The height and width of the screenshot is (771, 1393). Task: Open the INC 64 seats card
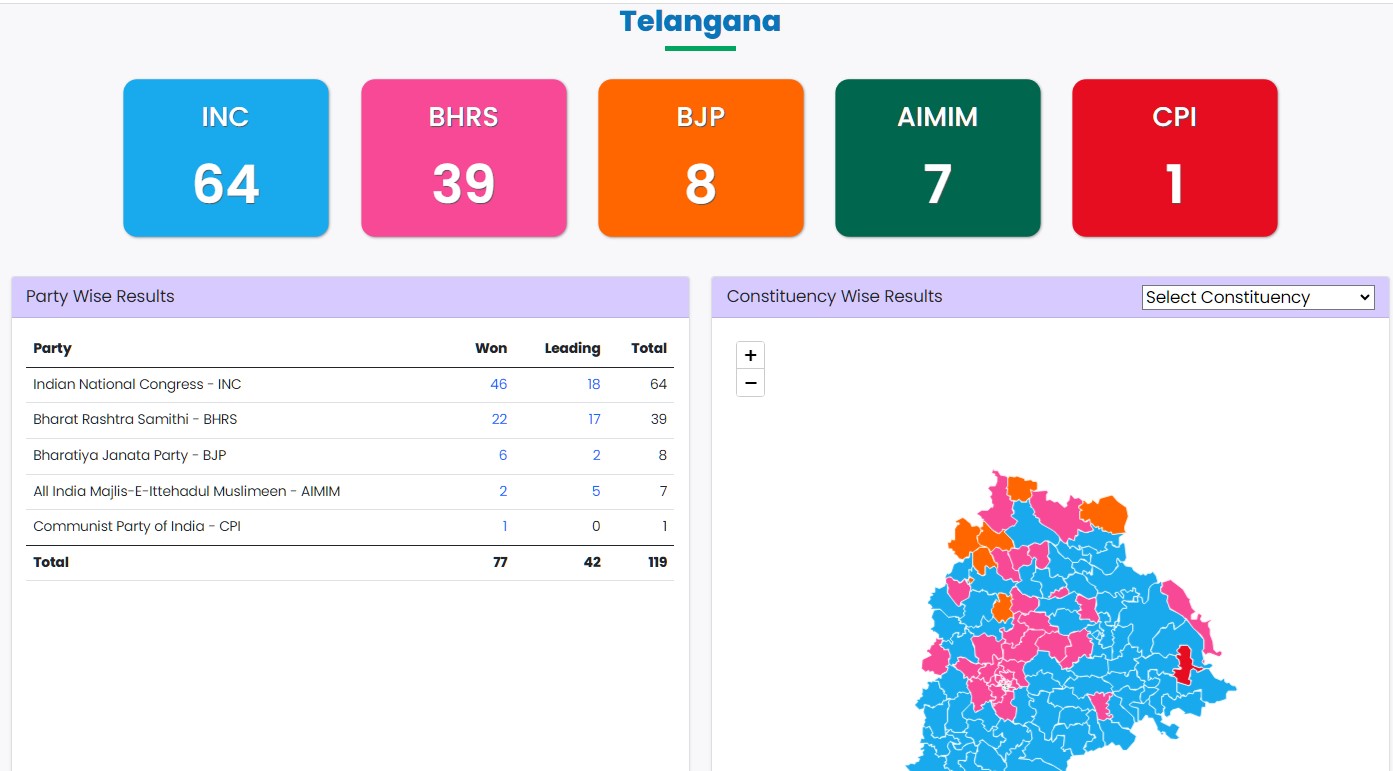click(x=226, y=158)
